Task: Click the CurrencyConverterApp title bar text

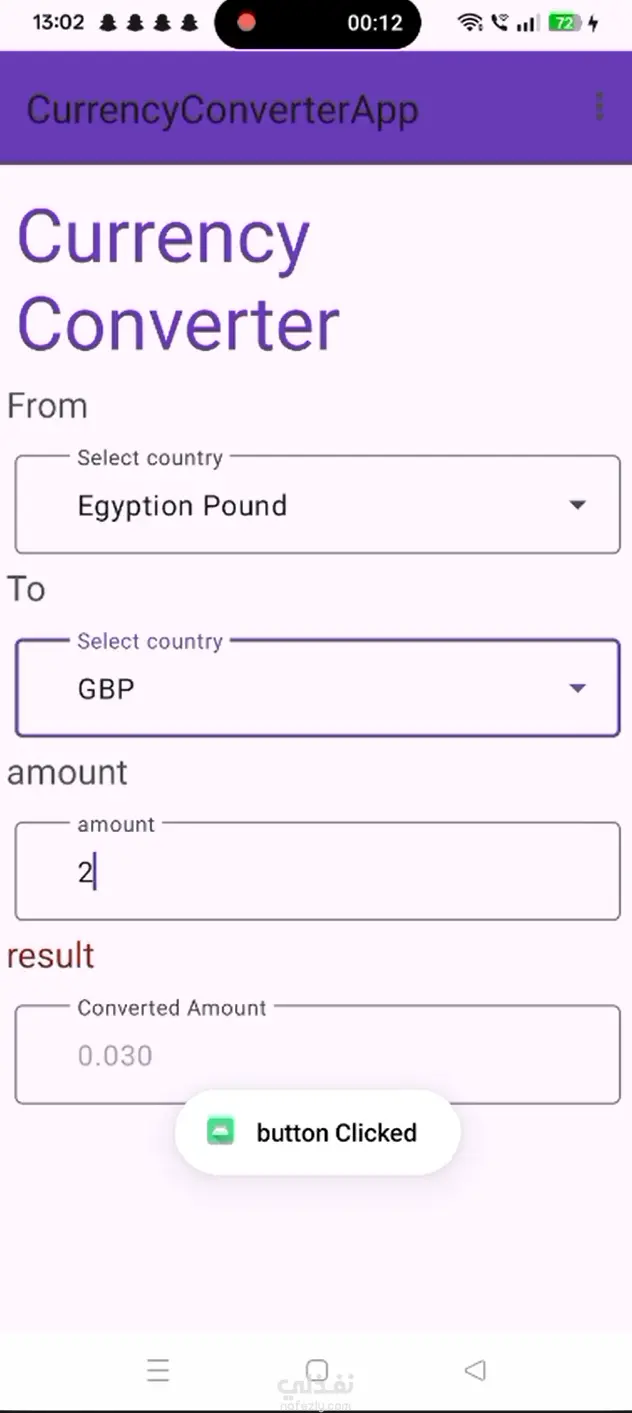Action: click(x=222, y=109)
